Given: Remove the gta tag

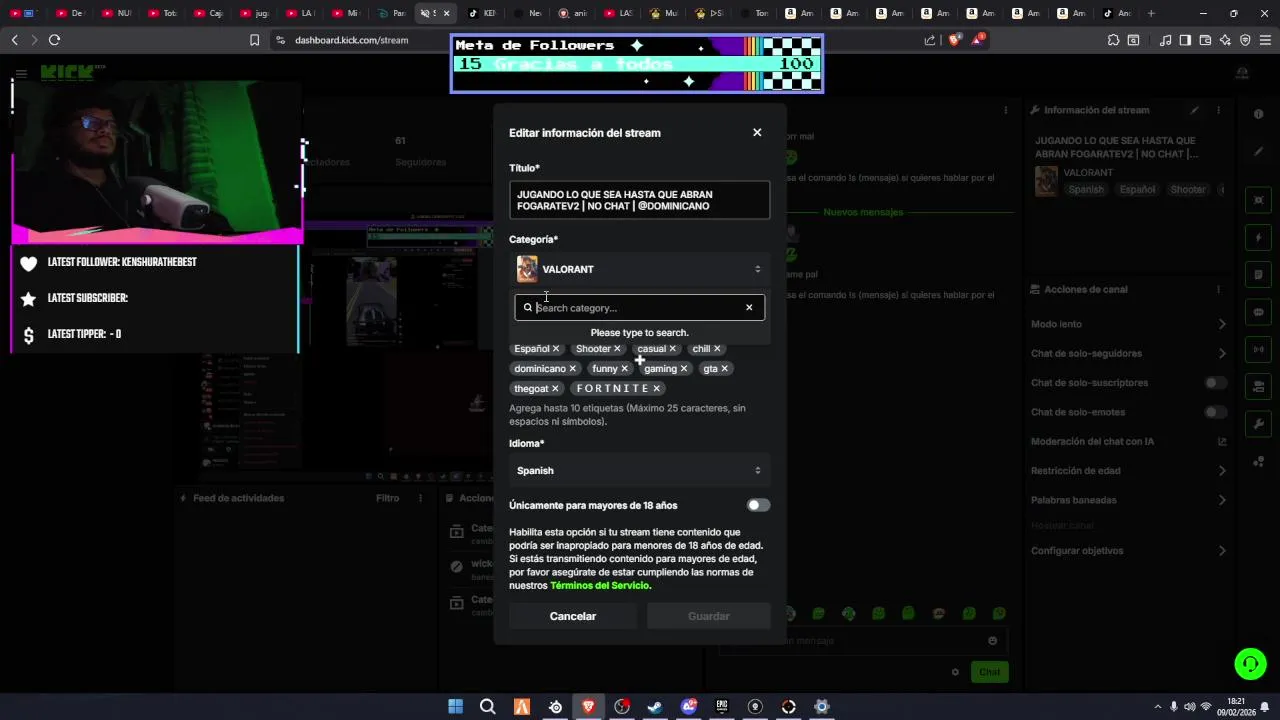Looking at the screenshot, I should point(725,369).
